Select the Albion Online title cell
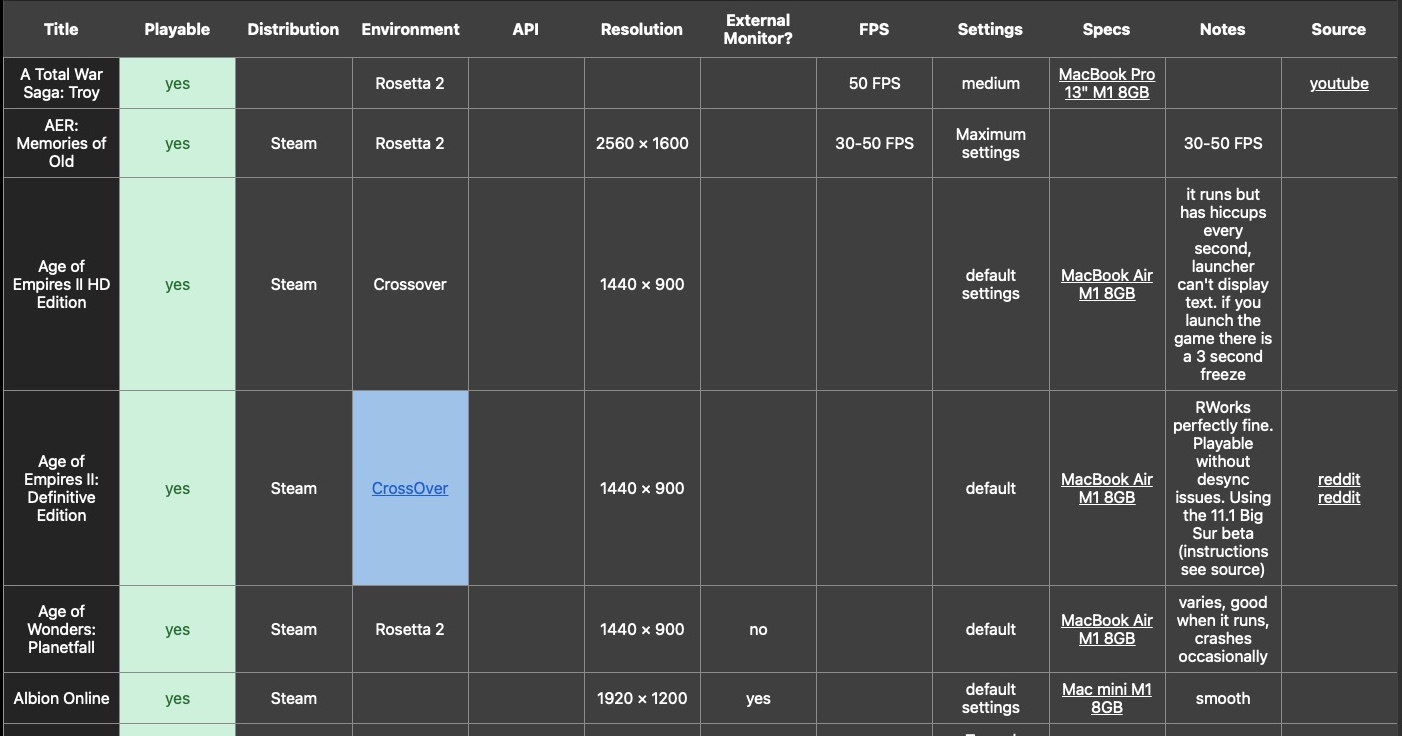The width and height of the screenshot is (1402, 736). pyautogui.click(x=61, y=698)
